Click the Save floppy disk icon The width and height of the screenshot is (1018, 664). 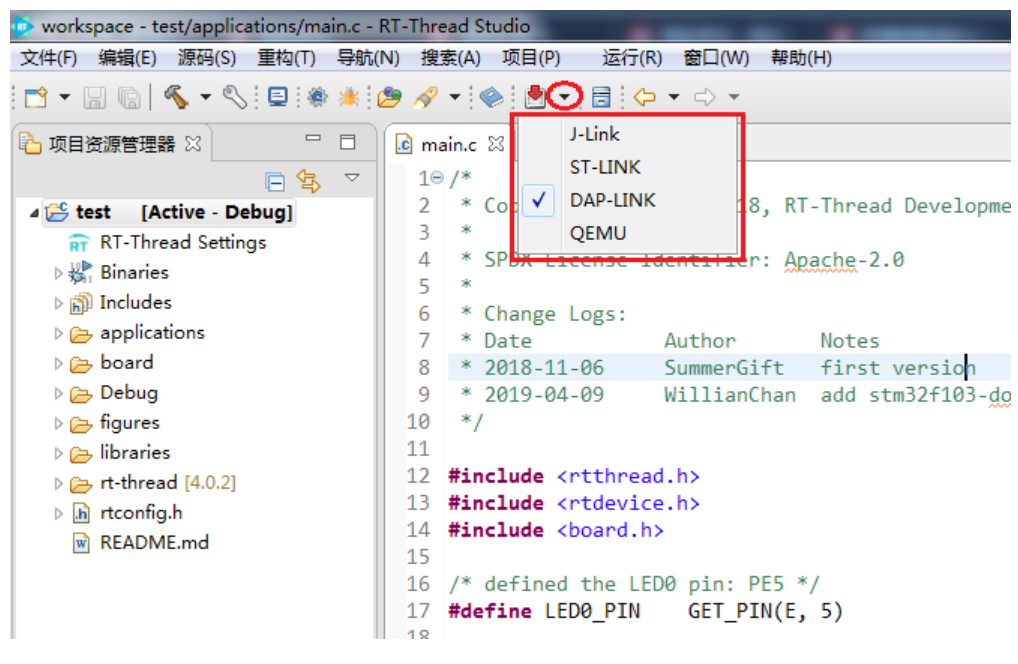[95, 97]
